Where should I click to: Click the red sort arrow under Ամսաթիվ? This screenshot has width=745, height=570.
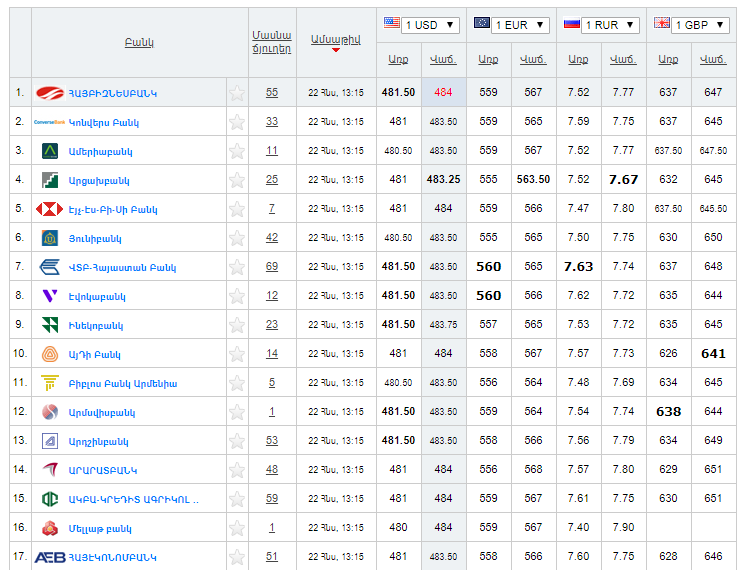point(336,50)
